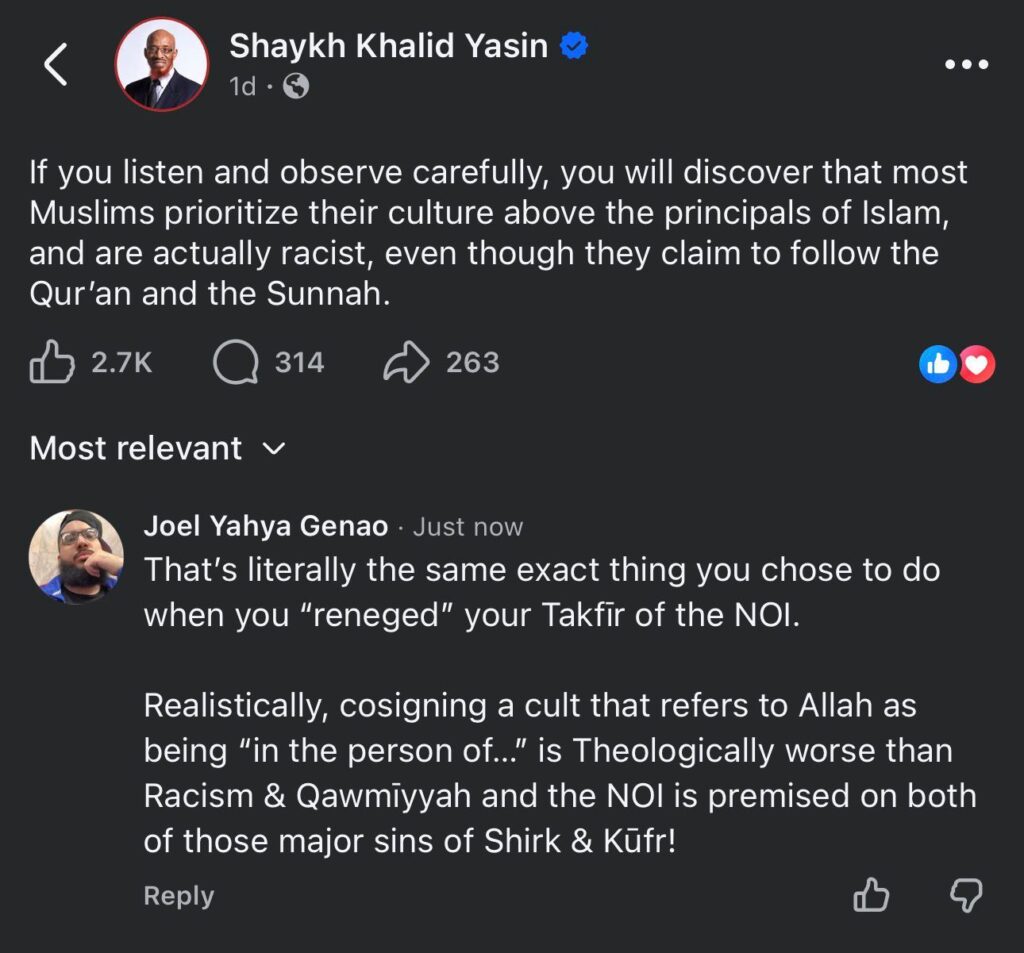Click the 1d post timestamp
The width and height of the screenshot is (1024, 953).
[242, 87]
